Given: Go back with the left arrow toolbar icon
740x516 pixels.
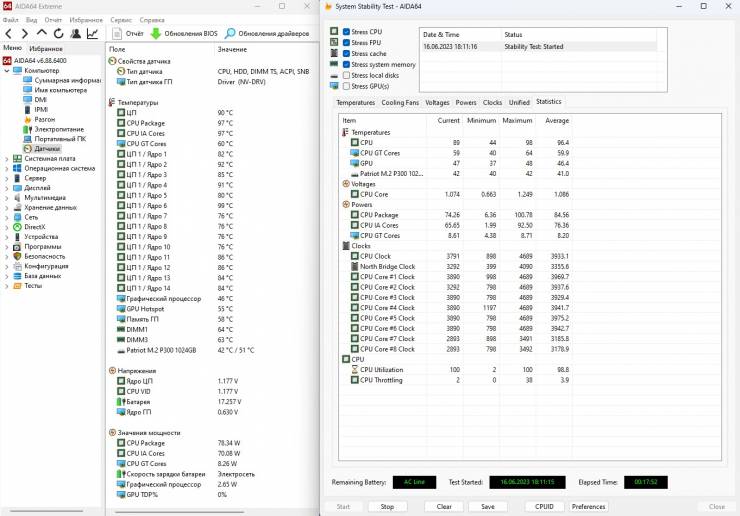Looking at the screenshot, I should pyautogui.click(x=8, y=34).
